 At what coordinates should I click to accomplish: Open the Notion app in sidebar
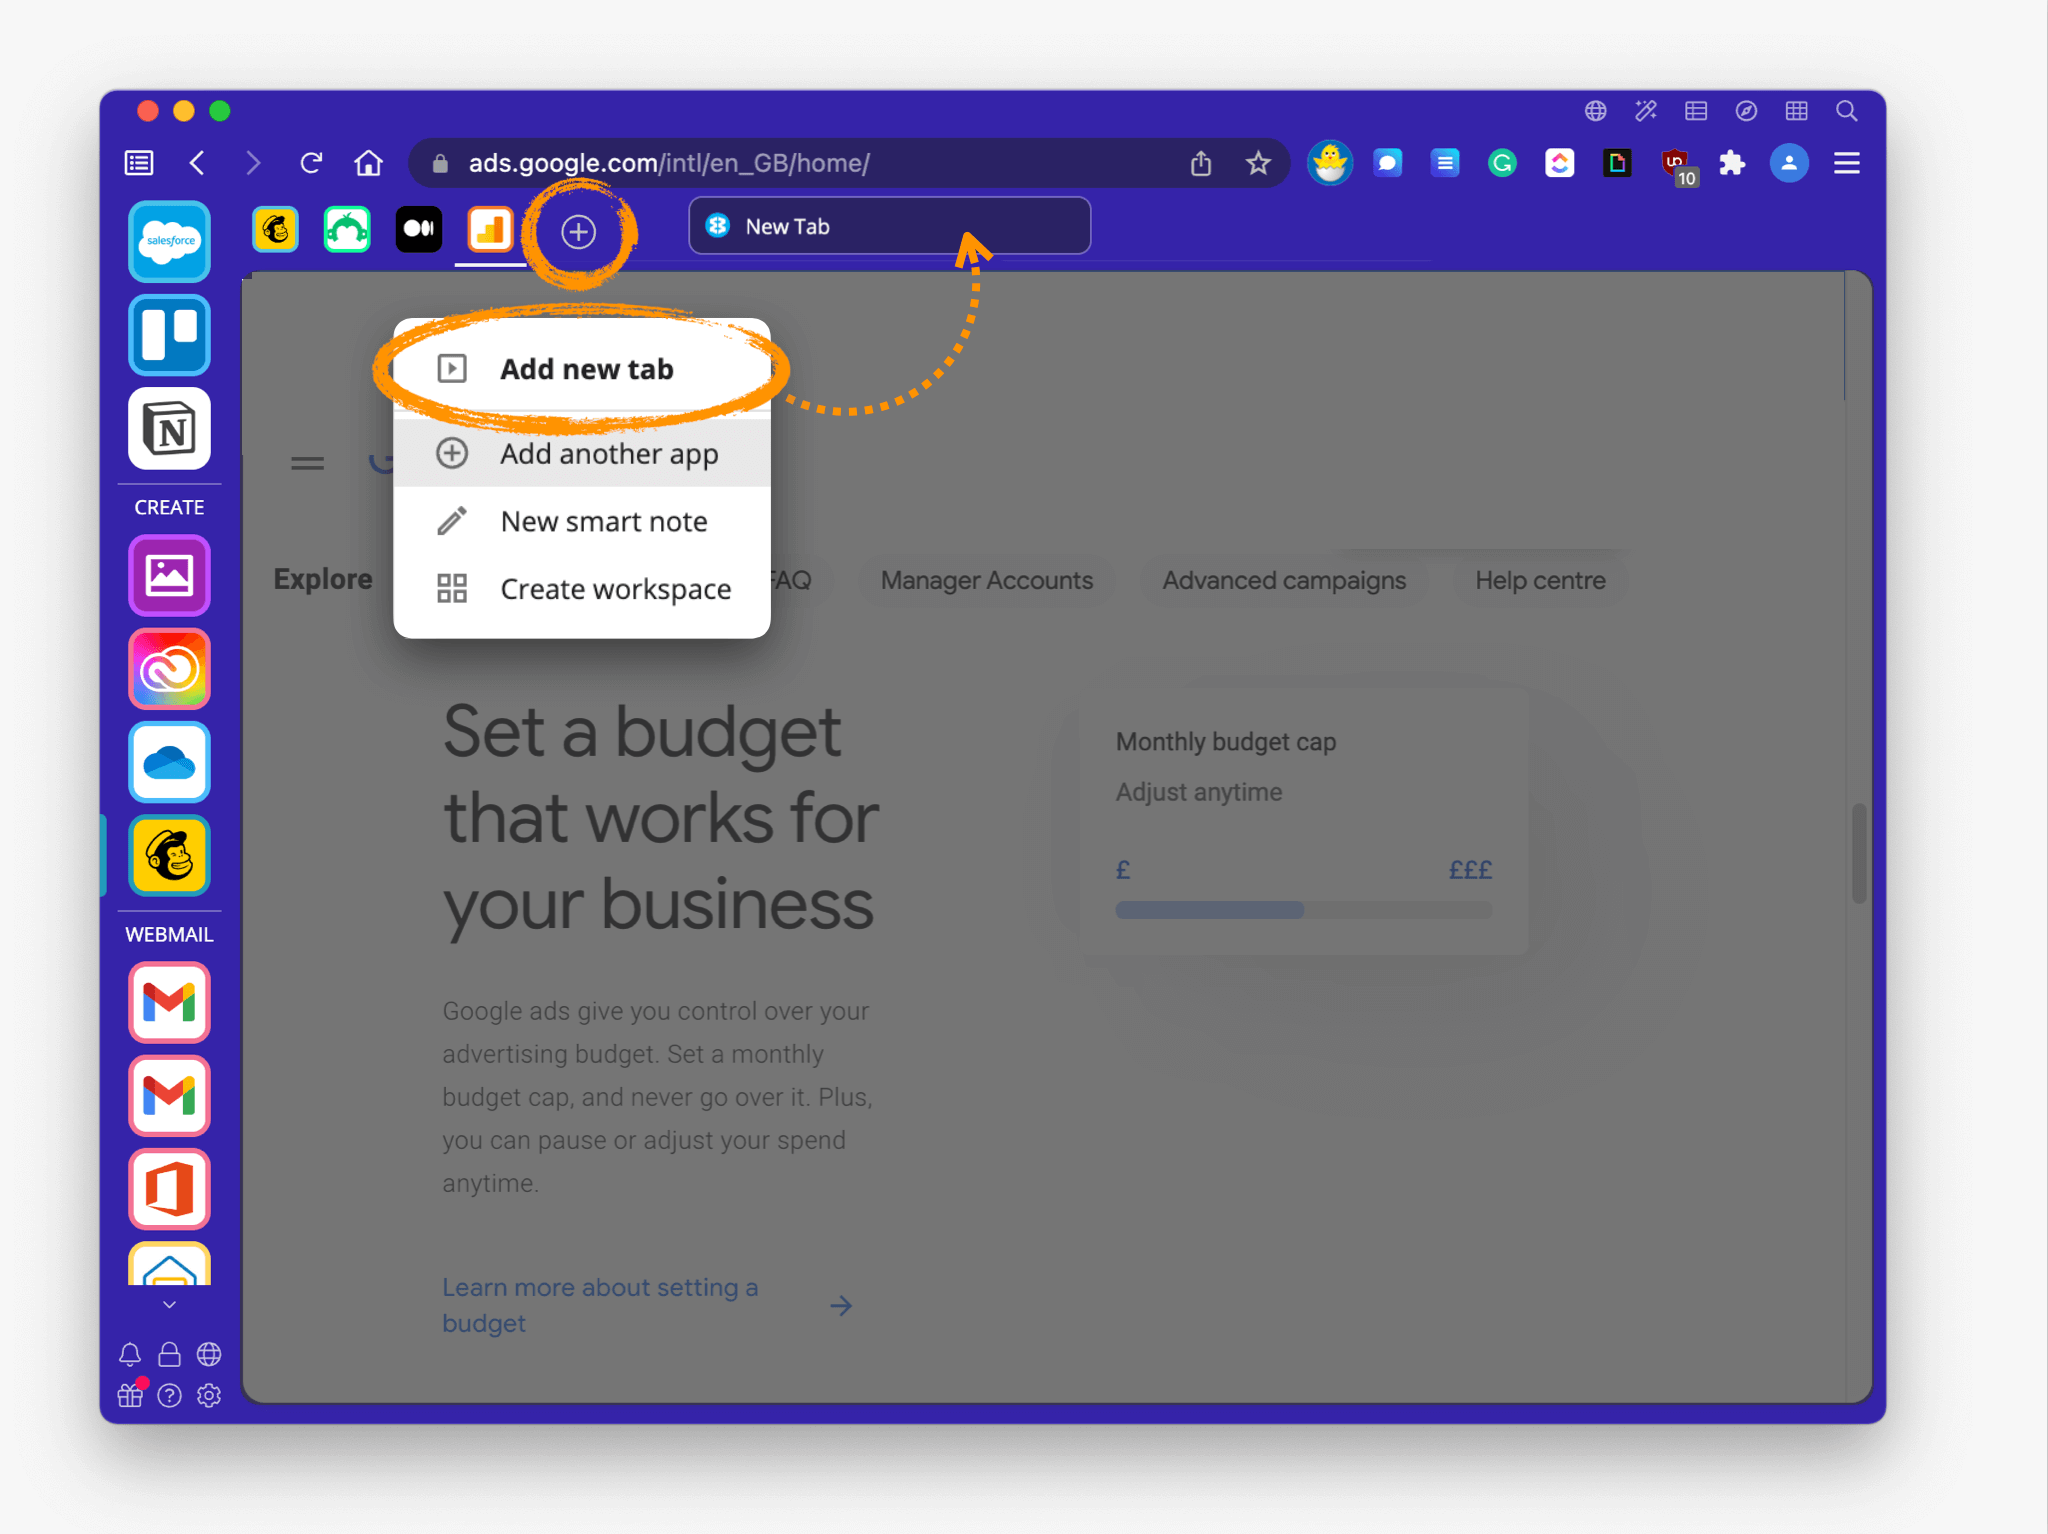[x=169, y=428]
